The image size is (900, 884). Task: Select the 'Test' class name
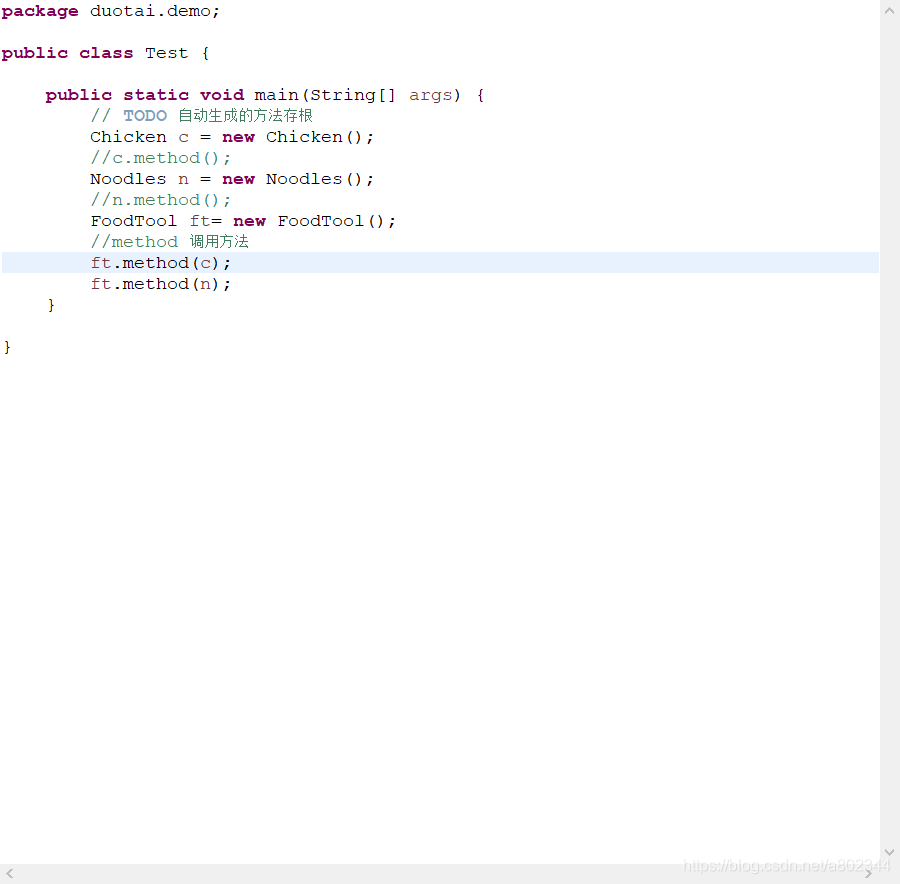click(x=166, y=53)
